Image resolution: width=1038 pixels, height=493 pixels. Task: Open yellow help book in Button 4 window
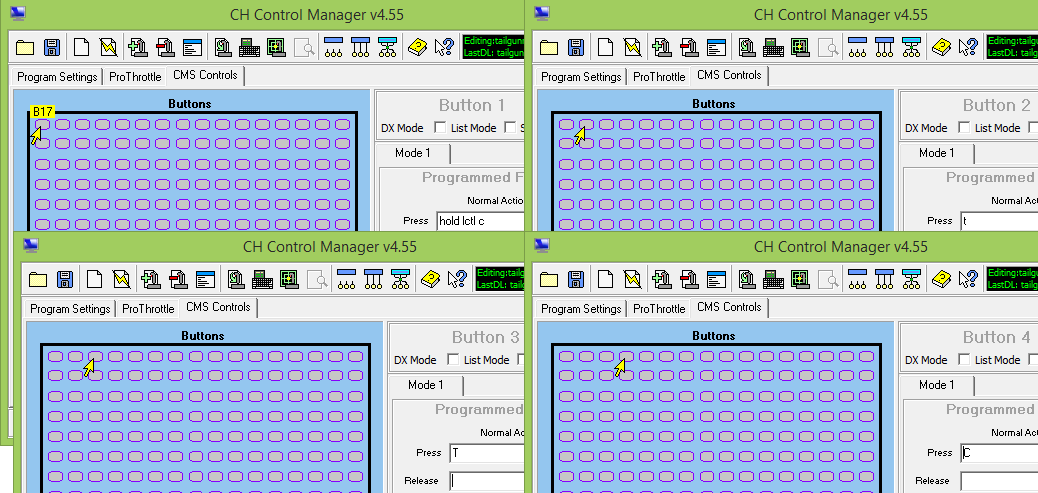click(x=941, y=279)
